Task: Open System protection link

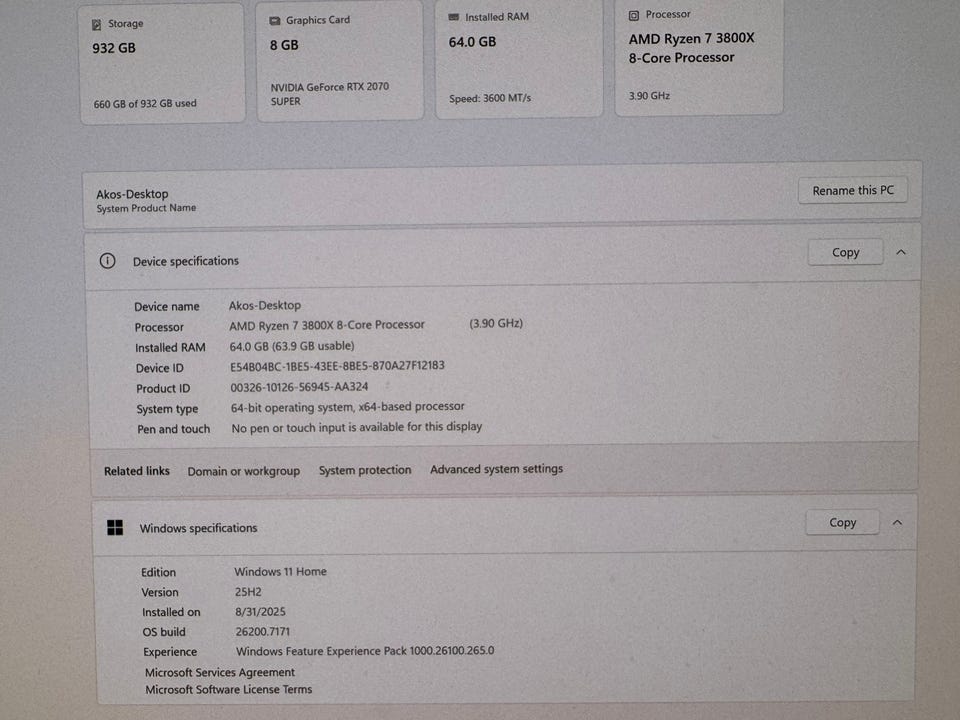Action: (365, 470)
